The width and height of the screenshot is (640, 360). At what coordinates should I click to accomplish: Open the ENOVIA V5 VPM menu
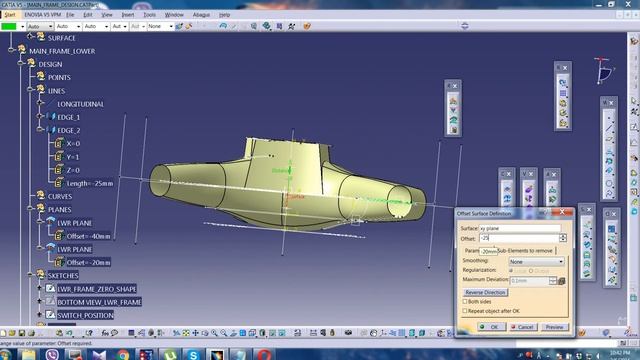(42, 15)
